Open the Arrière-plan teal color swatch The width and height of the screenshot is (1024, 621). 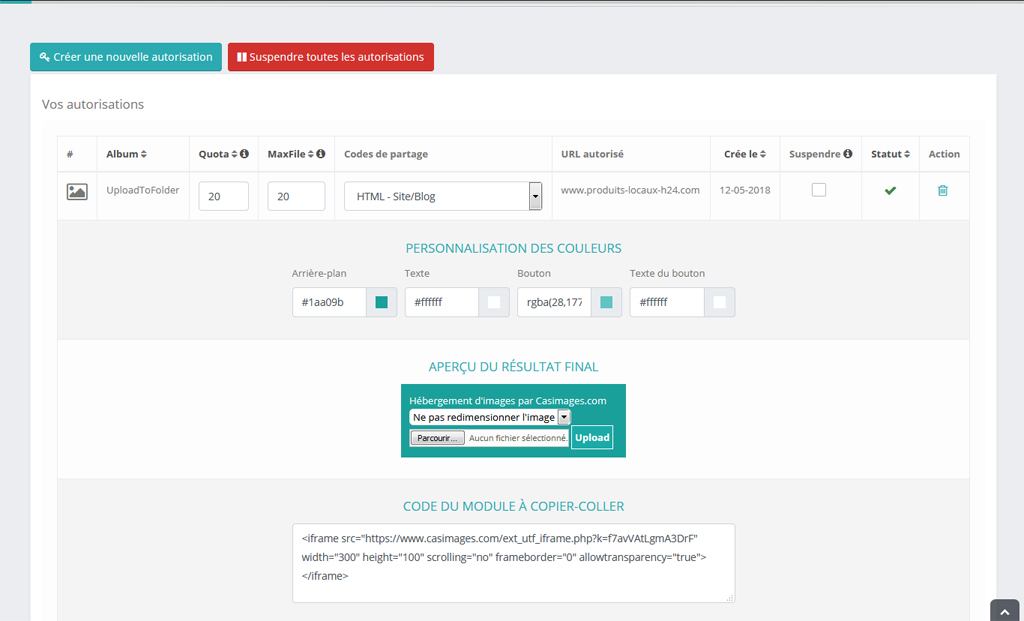(x=381, y=302)
